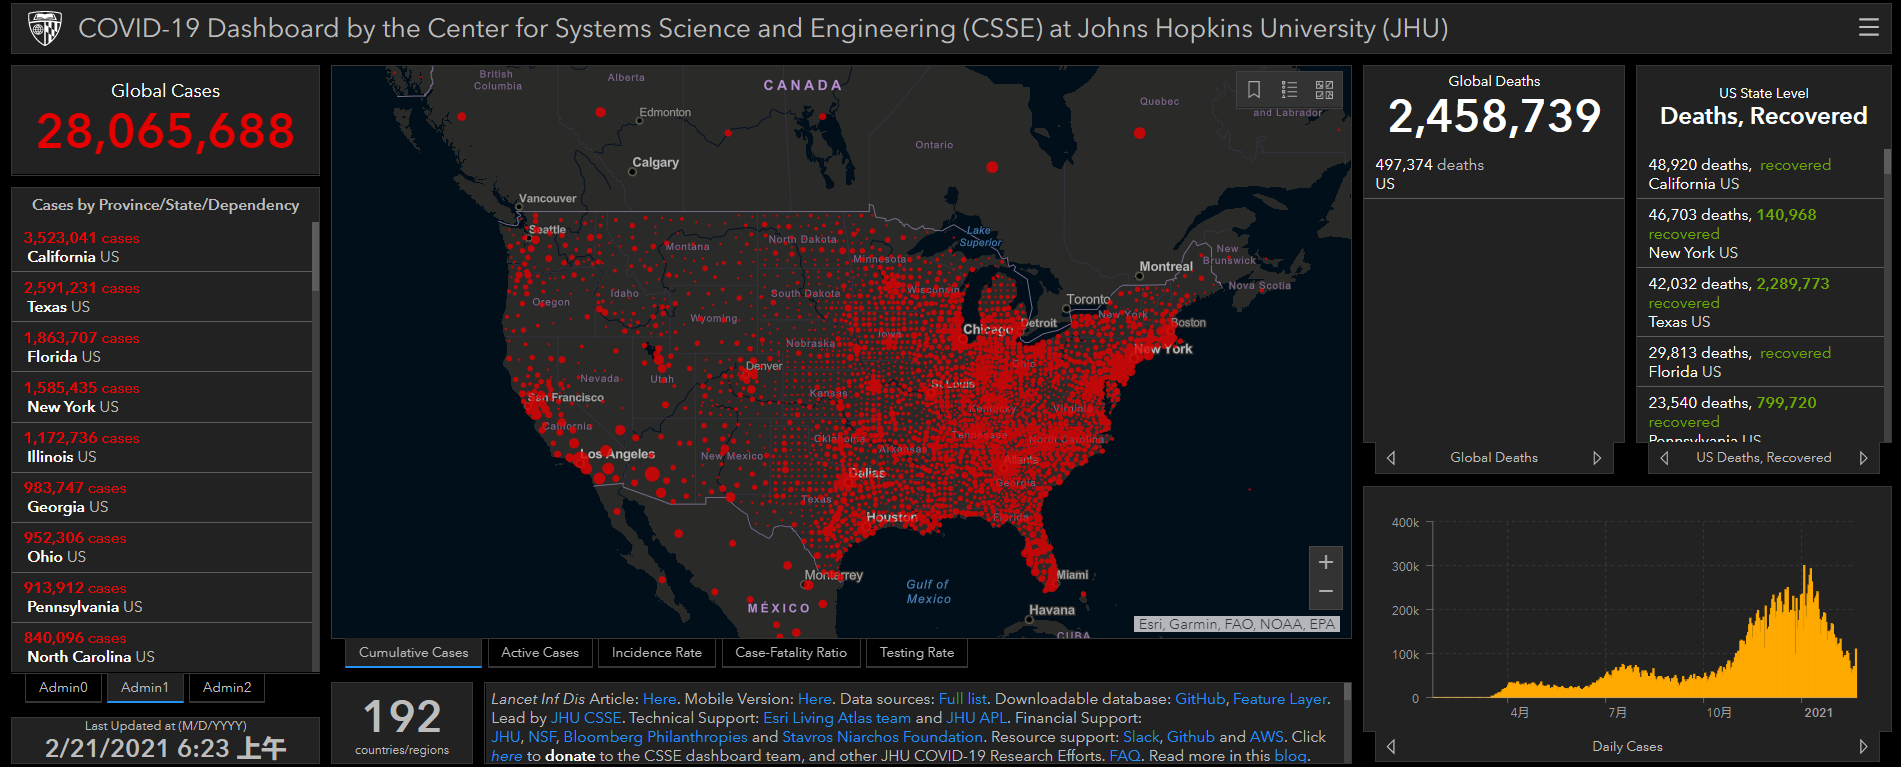Screen dimensions: 1901x767
Task: Open the GitHub database link
Action: point(1199,699)
